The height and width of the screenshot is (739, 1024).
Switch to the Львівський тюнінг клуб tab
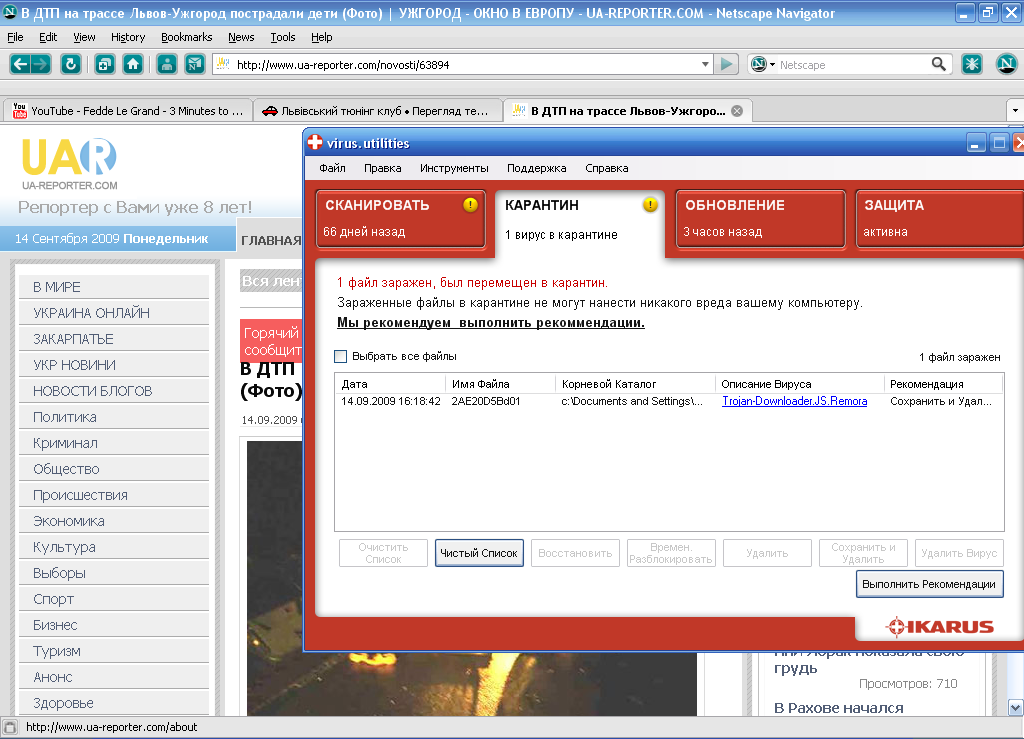(376, 111)
